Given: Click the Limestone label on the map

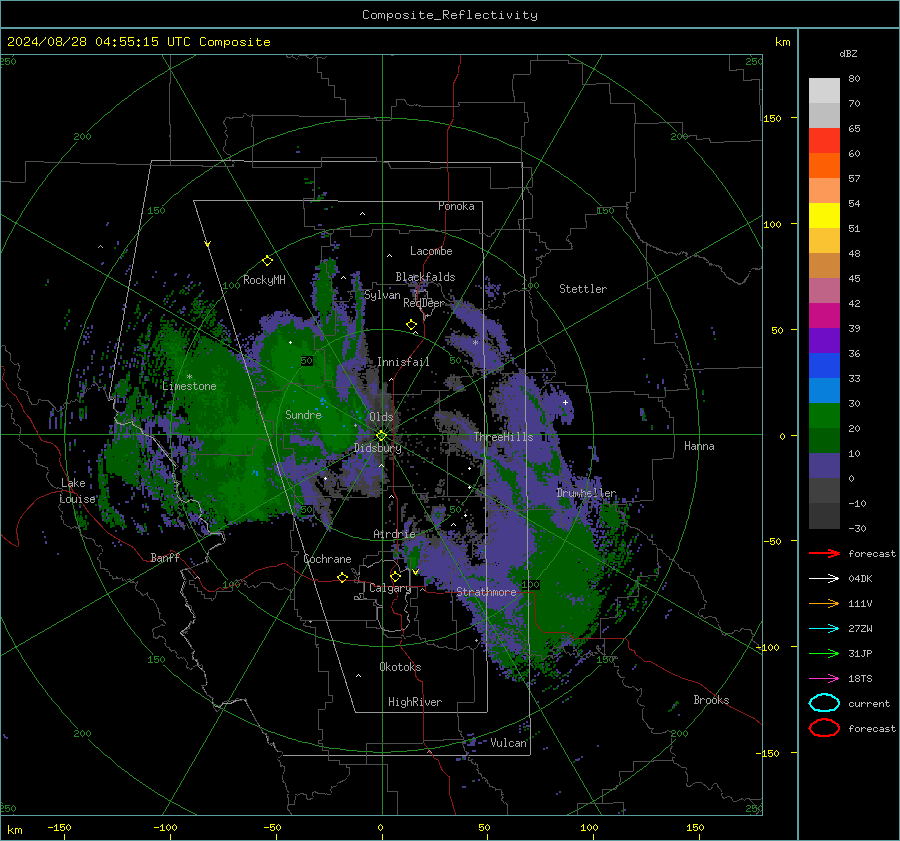Looking at the screenshot, I should pyautogui.click(x=189, y=386).
